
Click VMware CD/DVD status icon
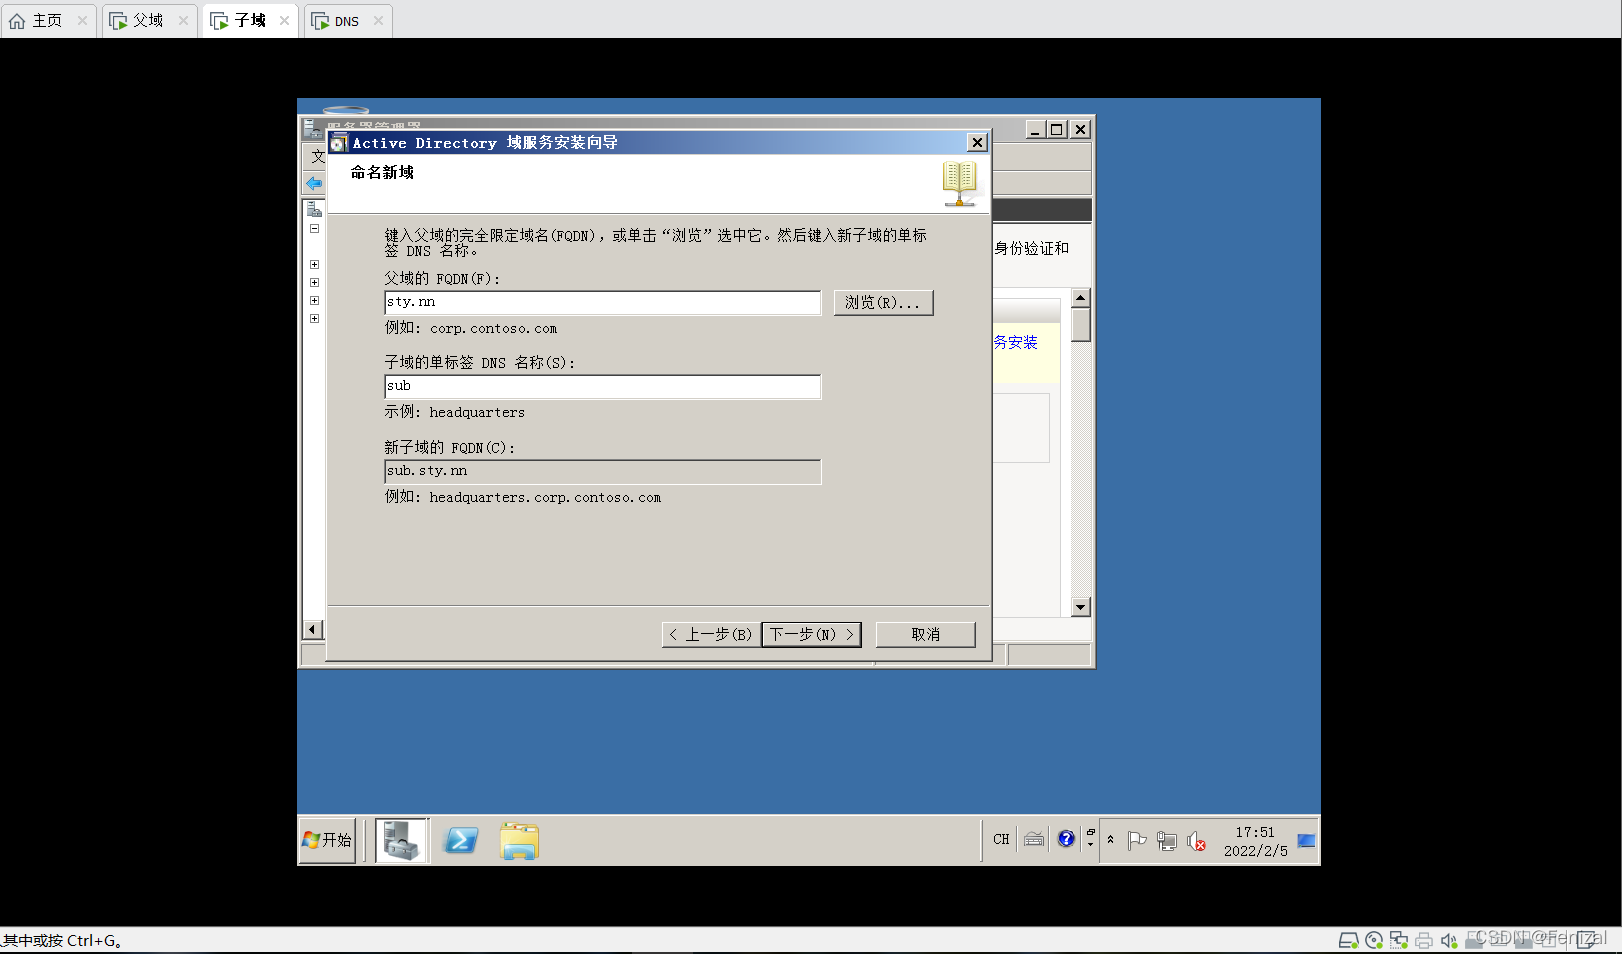pyautogui.click(x=1374, y=940)
